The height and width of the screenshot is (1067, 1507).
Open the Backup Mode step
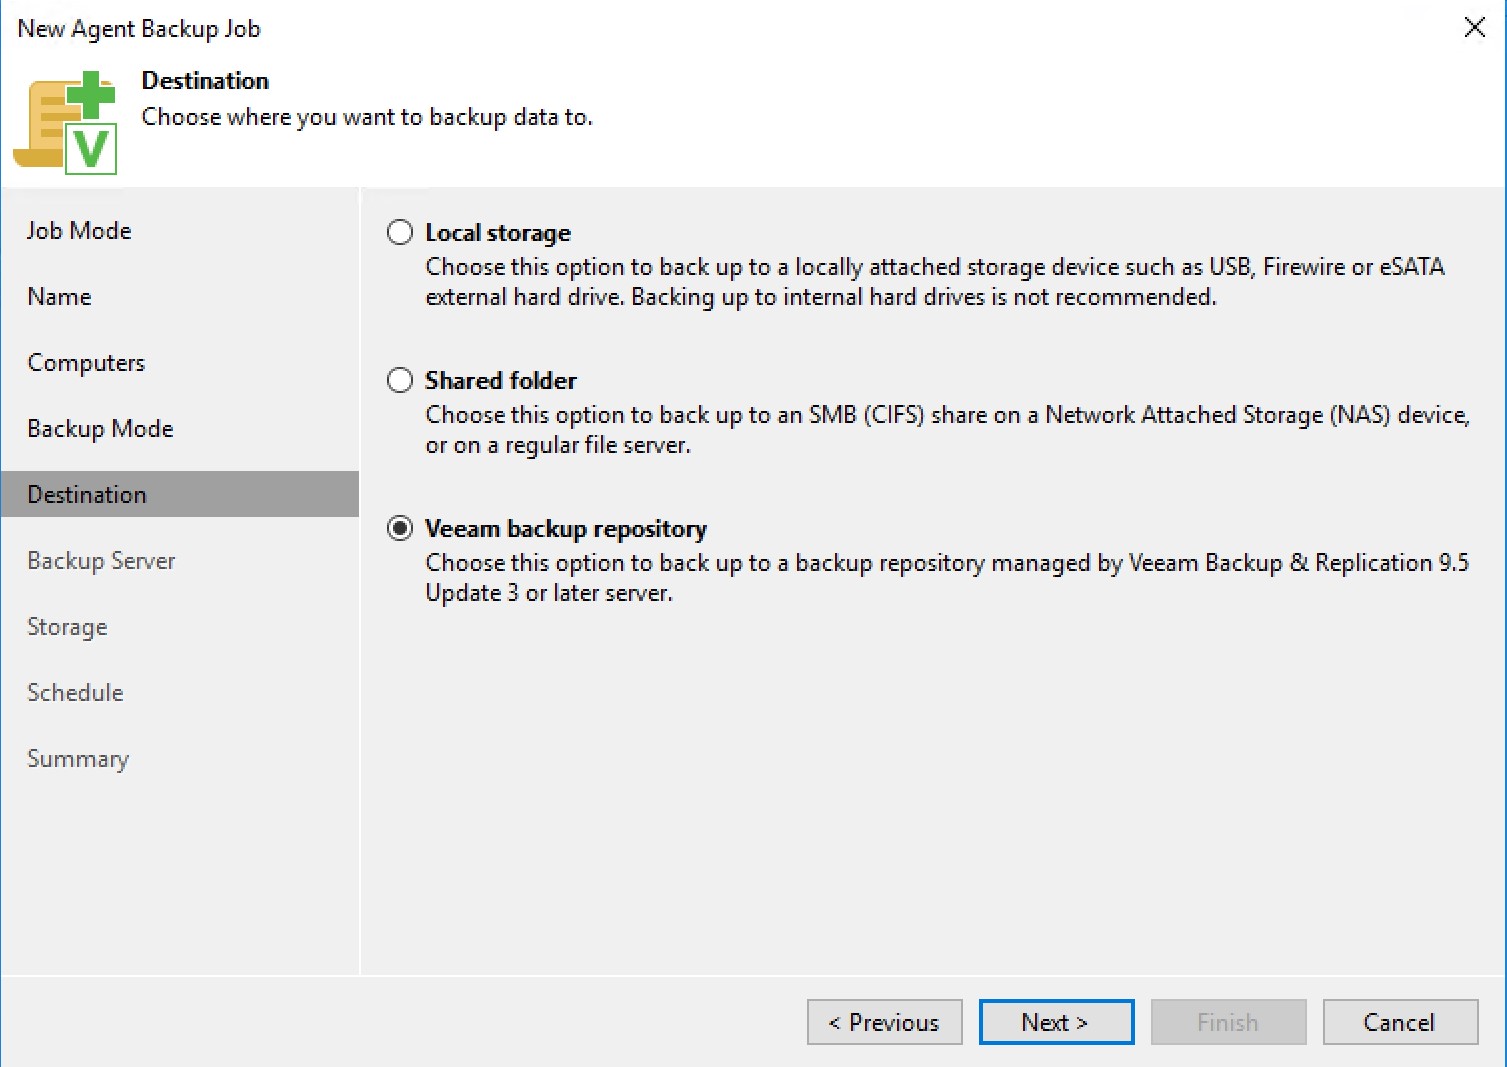(100, 428)
